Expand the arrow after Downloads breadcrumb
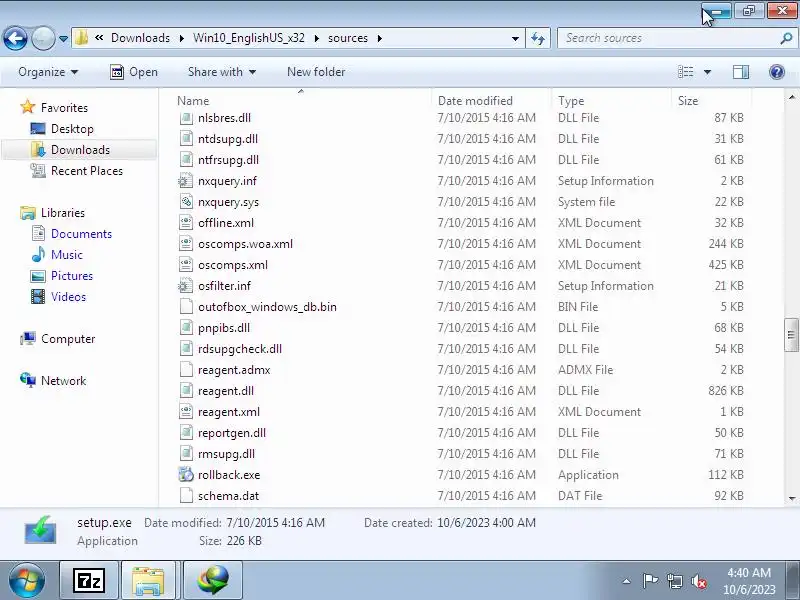The height and width of the screenshot is (600, 800). pyautogui.click(x=182, y=38)
